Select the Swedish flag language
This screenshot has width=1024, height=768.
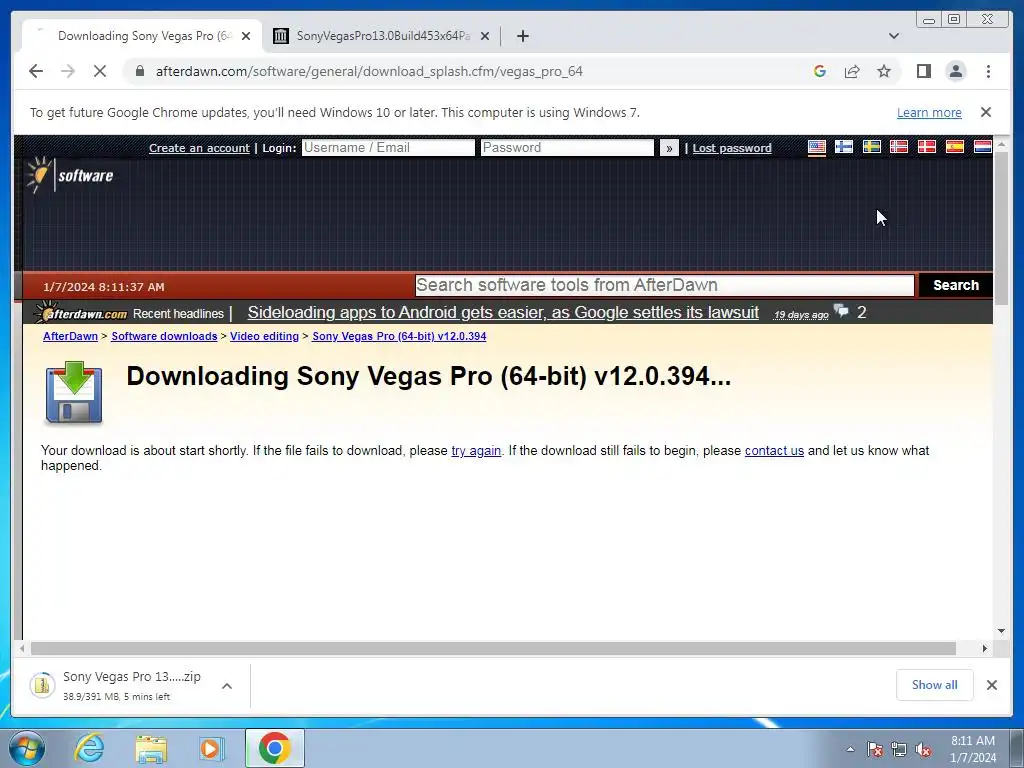pos(871,147)
